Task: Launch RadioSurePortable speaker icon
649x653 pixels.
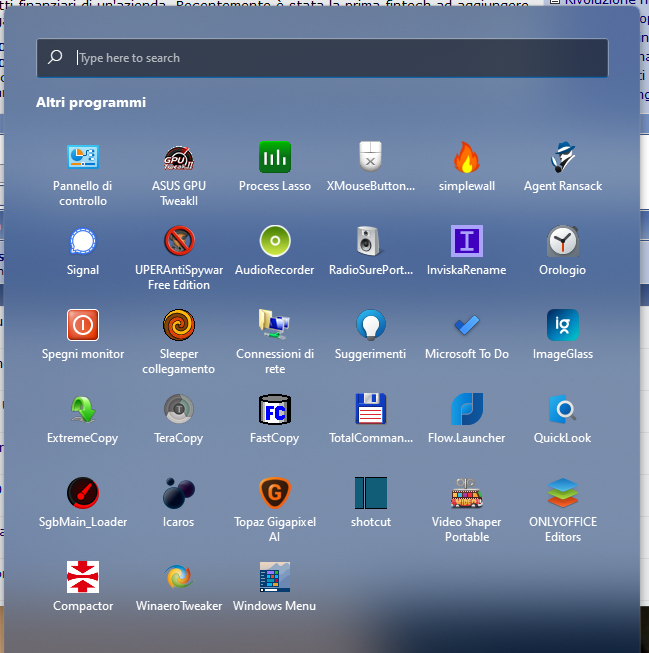Action: tap(371, 241)
